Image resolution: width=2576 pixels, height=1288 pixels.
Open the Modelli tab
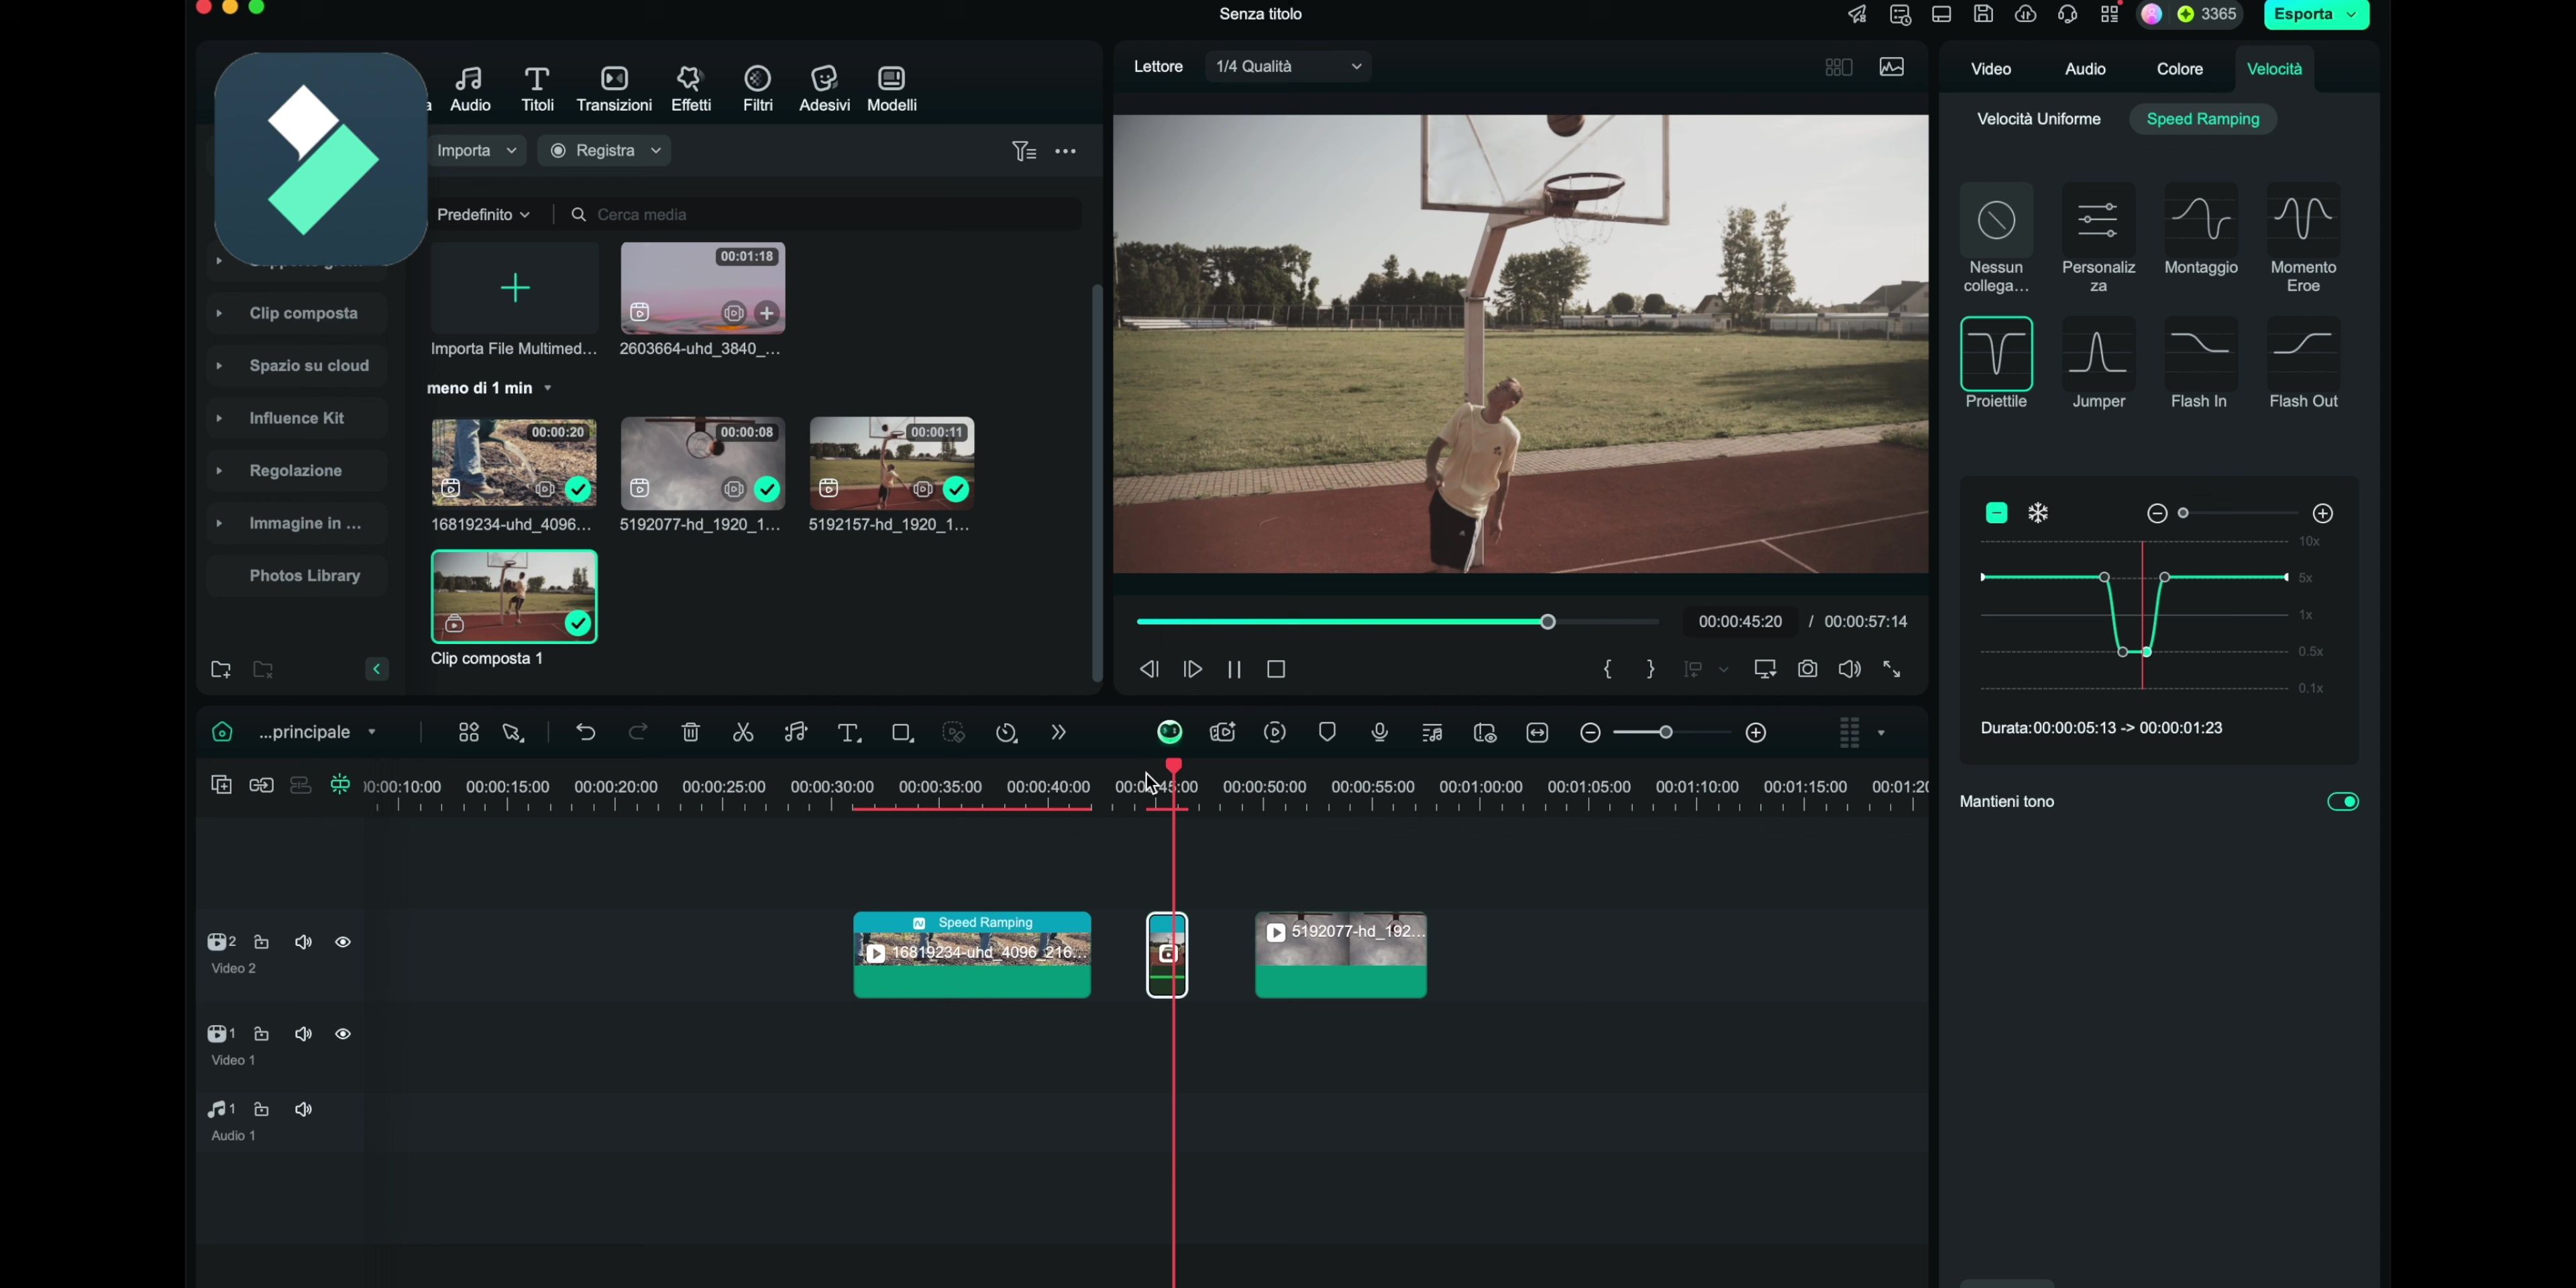(x=891, y=88)
